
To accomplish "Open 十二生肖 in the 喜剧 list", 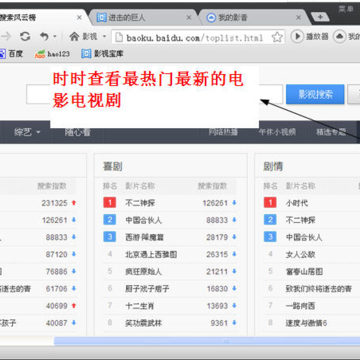I will click(x=140, y=306).
